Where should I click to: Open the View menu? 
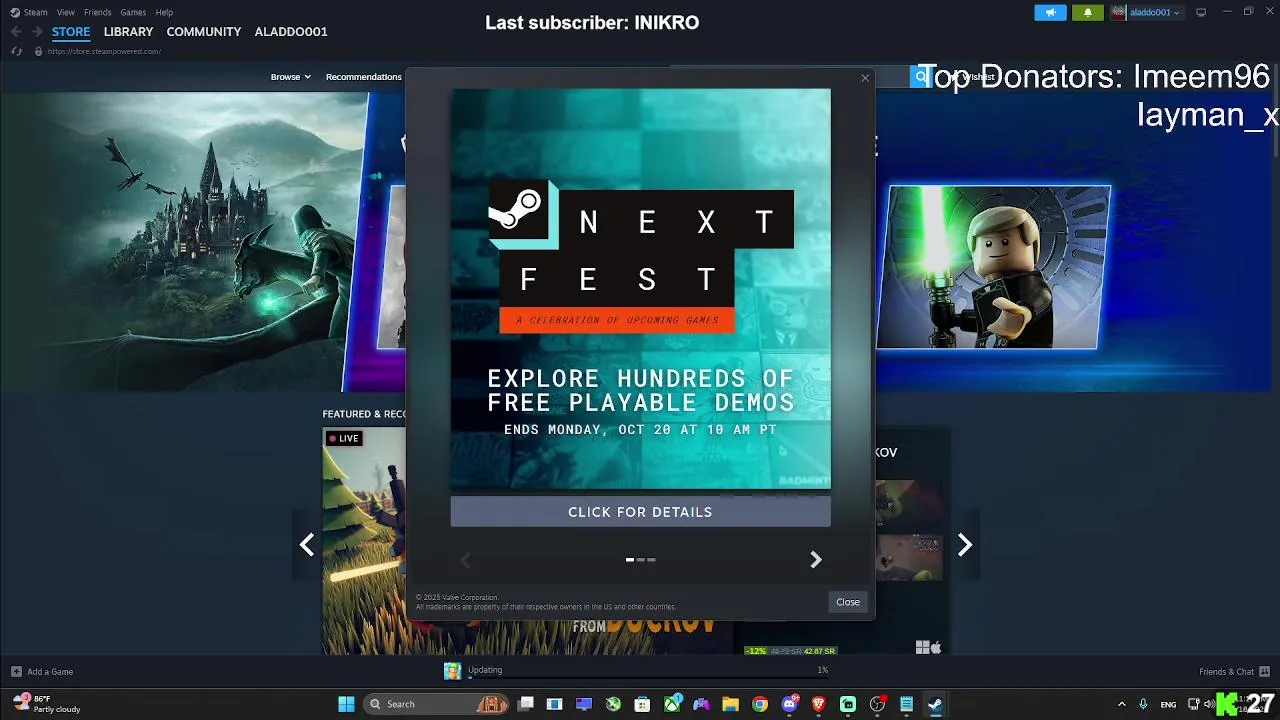pos(66,12)
